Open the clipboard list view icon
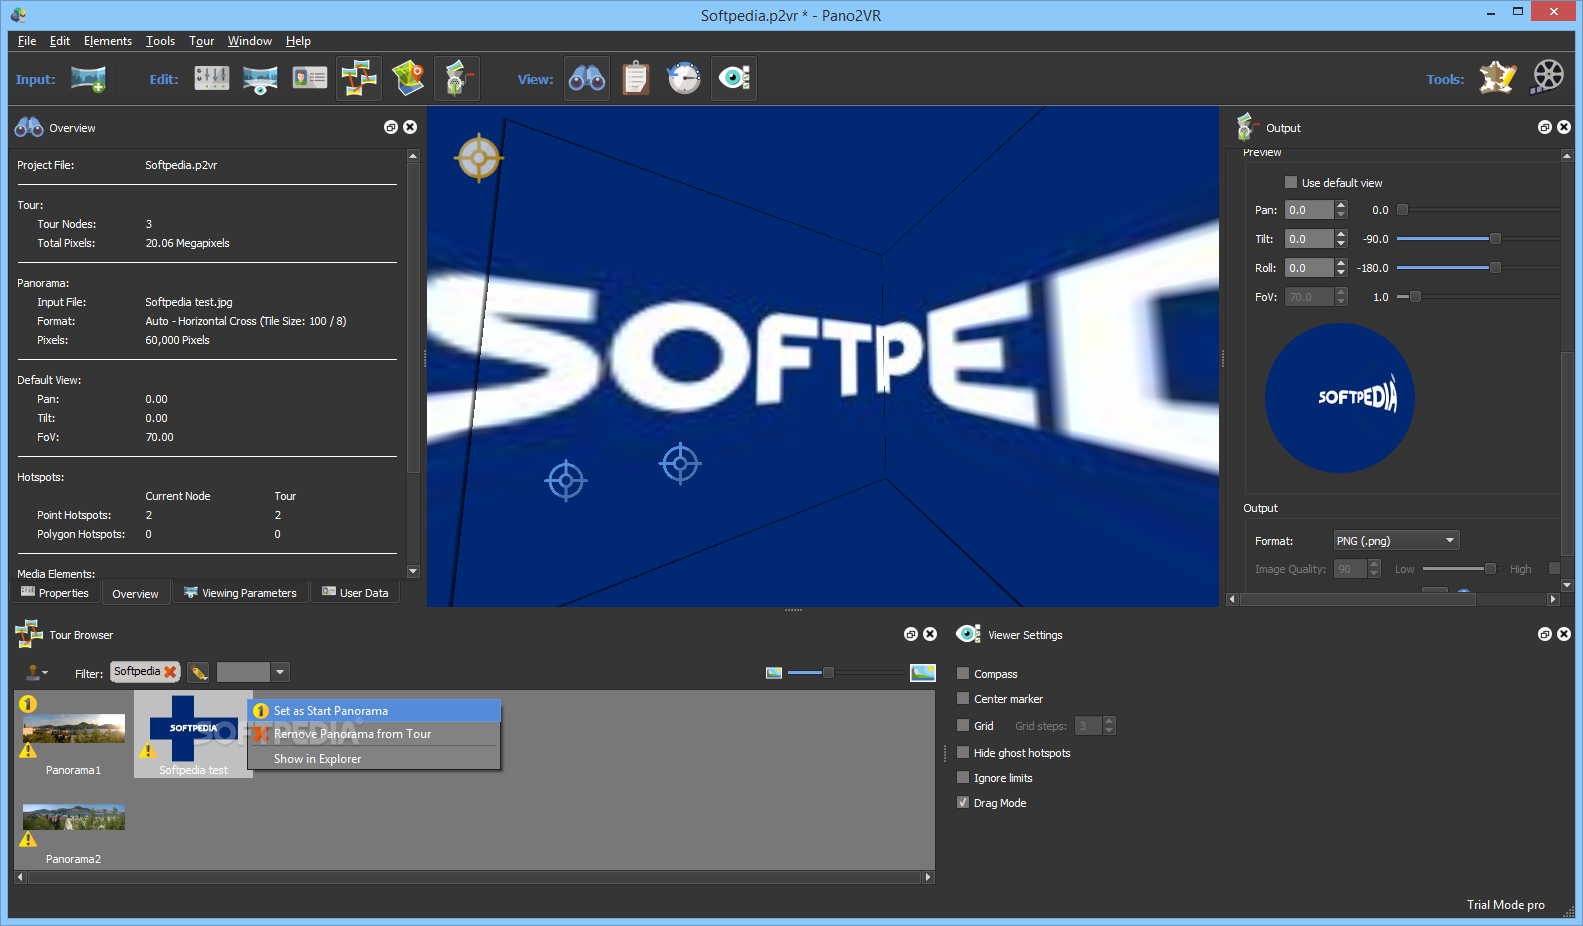This screenshot has height=926, width=1583. [x=636, y=78]
